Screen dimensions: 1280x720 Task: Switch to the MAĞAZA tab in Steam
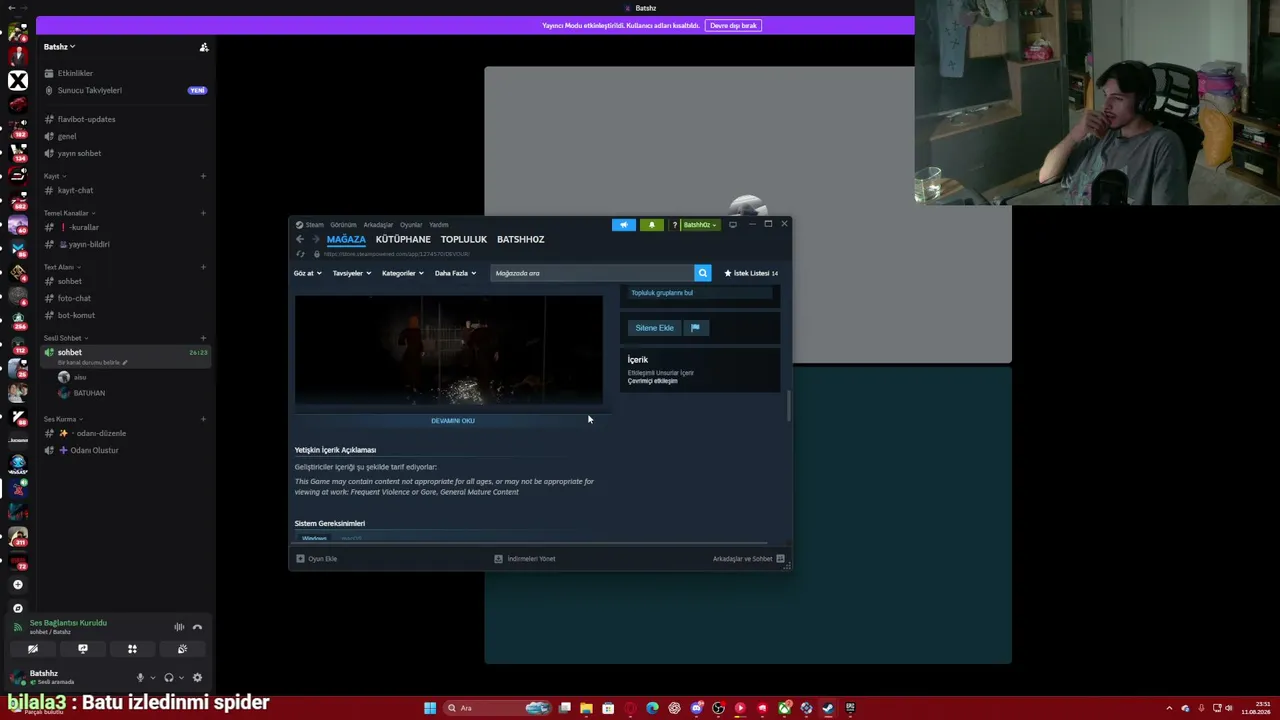[346, 239]
